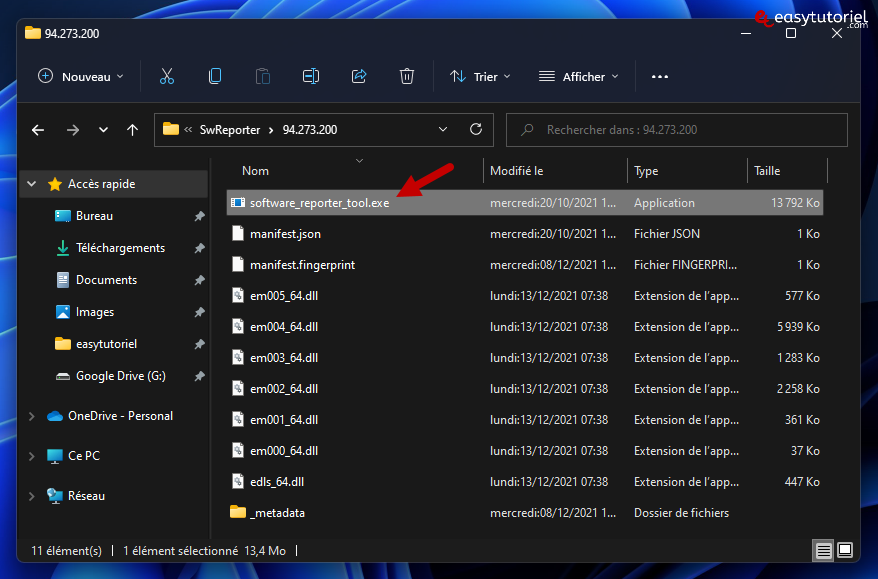
Task: Click the Dossier de fichiers type cell
Action: pyautogui.click(x=681, y=513)
